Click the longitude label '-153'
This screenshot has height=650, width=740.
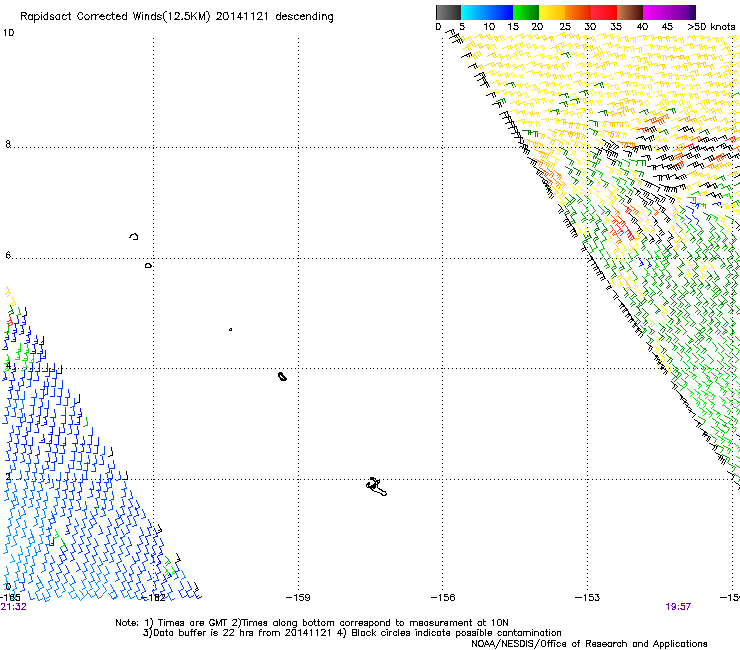[x=588, y=598]
